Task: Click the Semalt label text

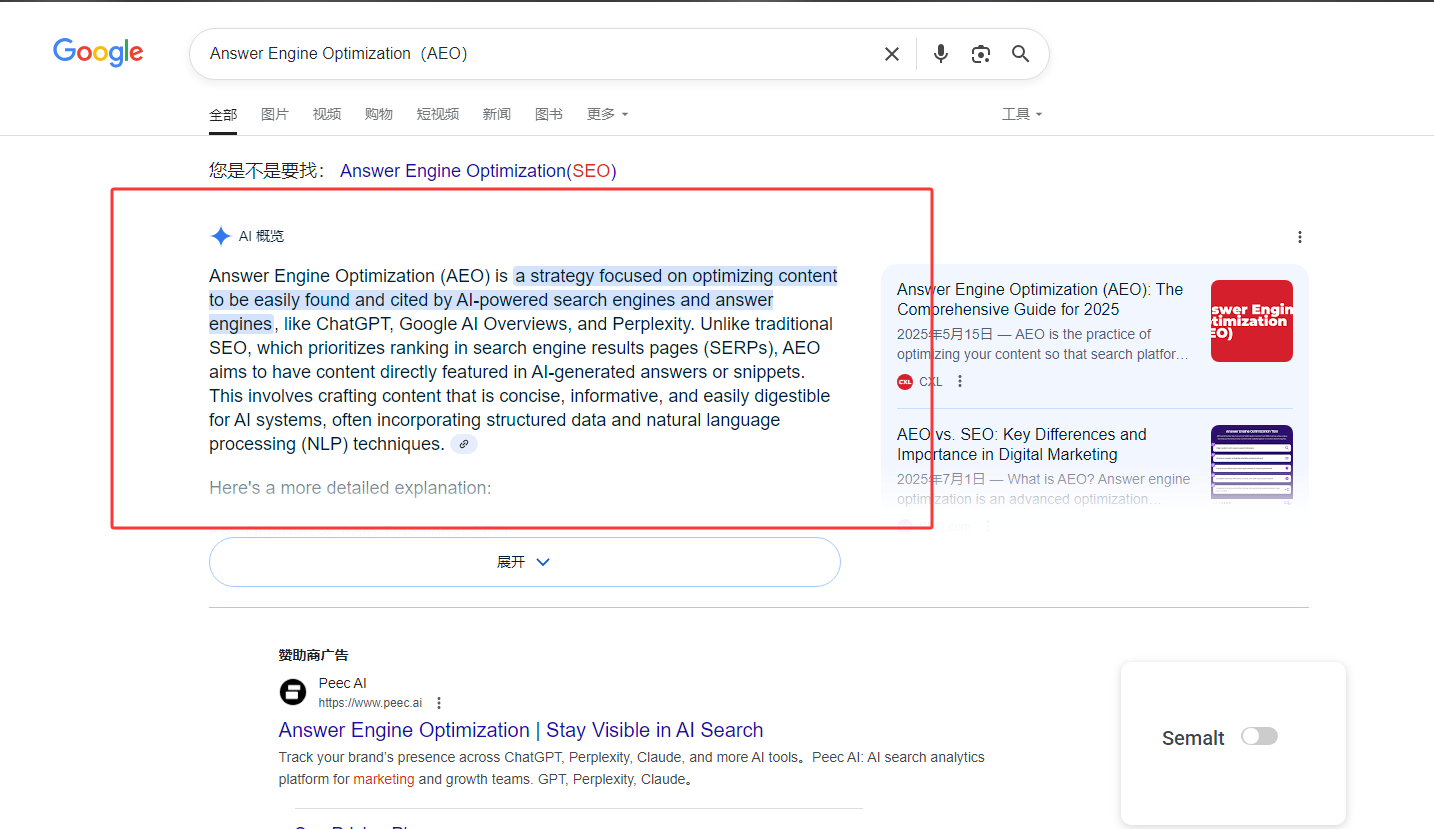Action: 1193,738
